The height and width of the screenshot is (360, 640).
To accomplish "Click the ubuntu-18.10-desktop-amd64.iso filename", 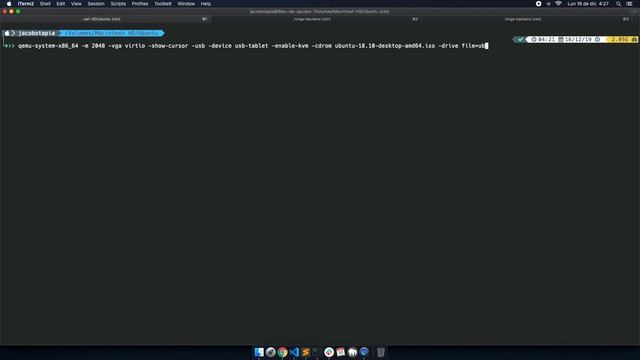I will (385, 46).
